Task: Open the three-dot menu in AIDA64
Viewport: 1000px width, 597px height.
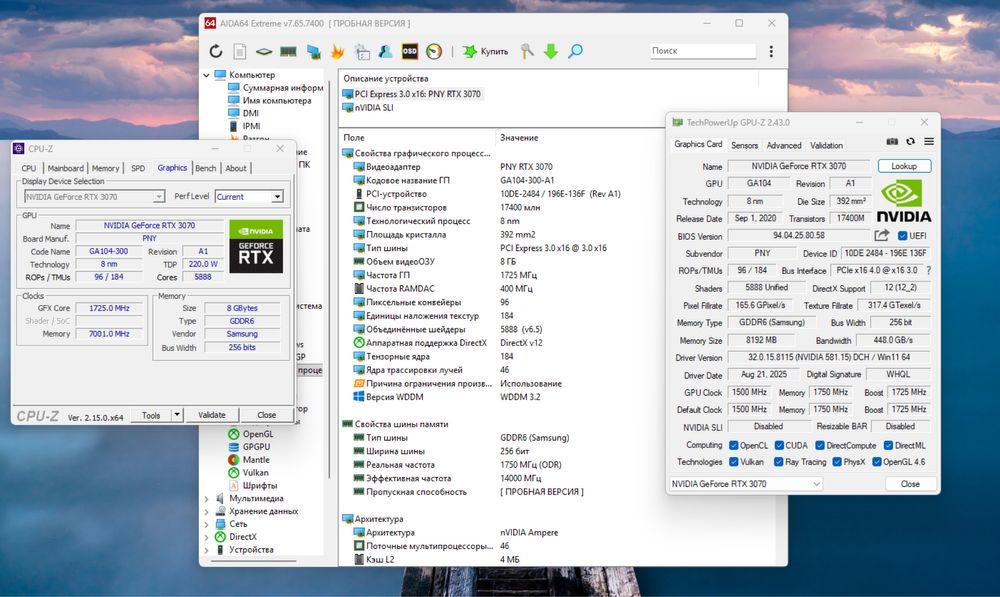Action: click(x=771, y=51)
